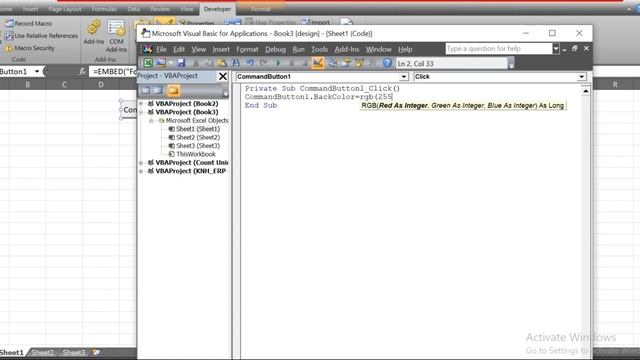Open Macro Security in Excel ribbon

(x=30, y=48)
